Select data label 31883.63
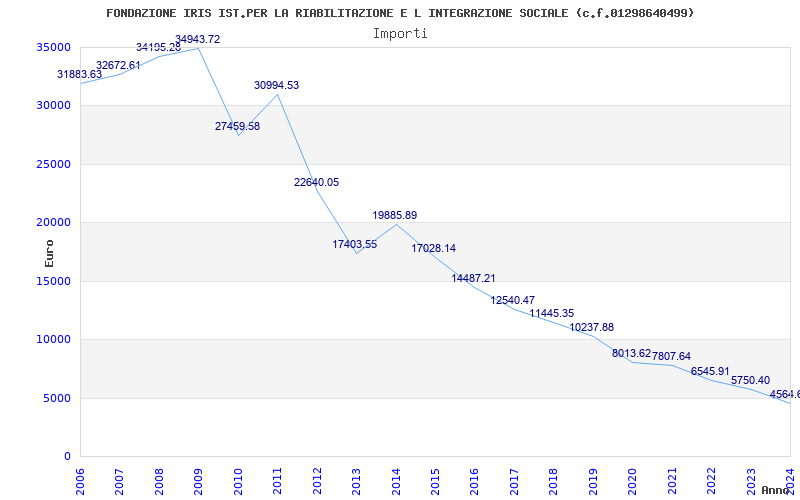 pyautogui.click(x=79, y=74)
